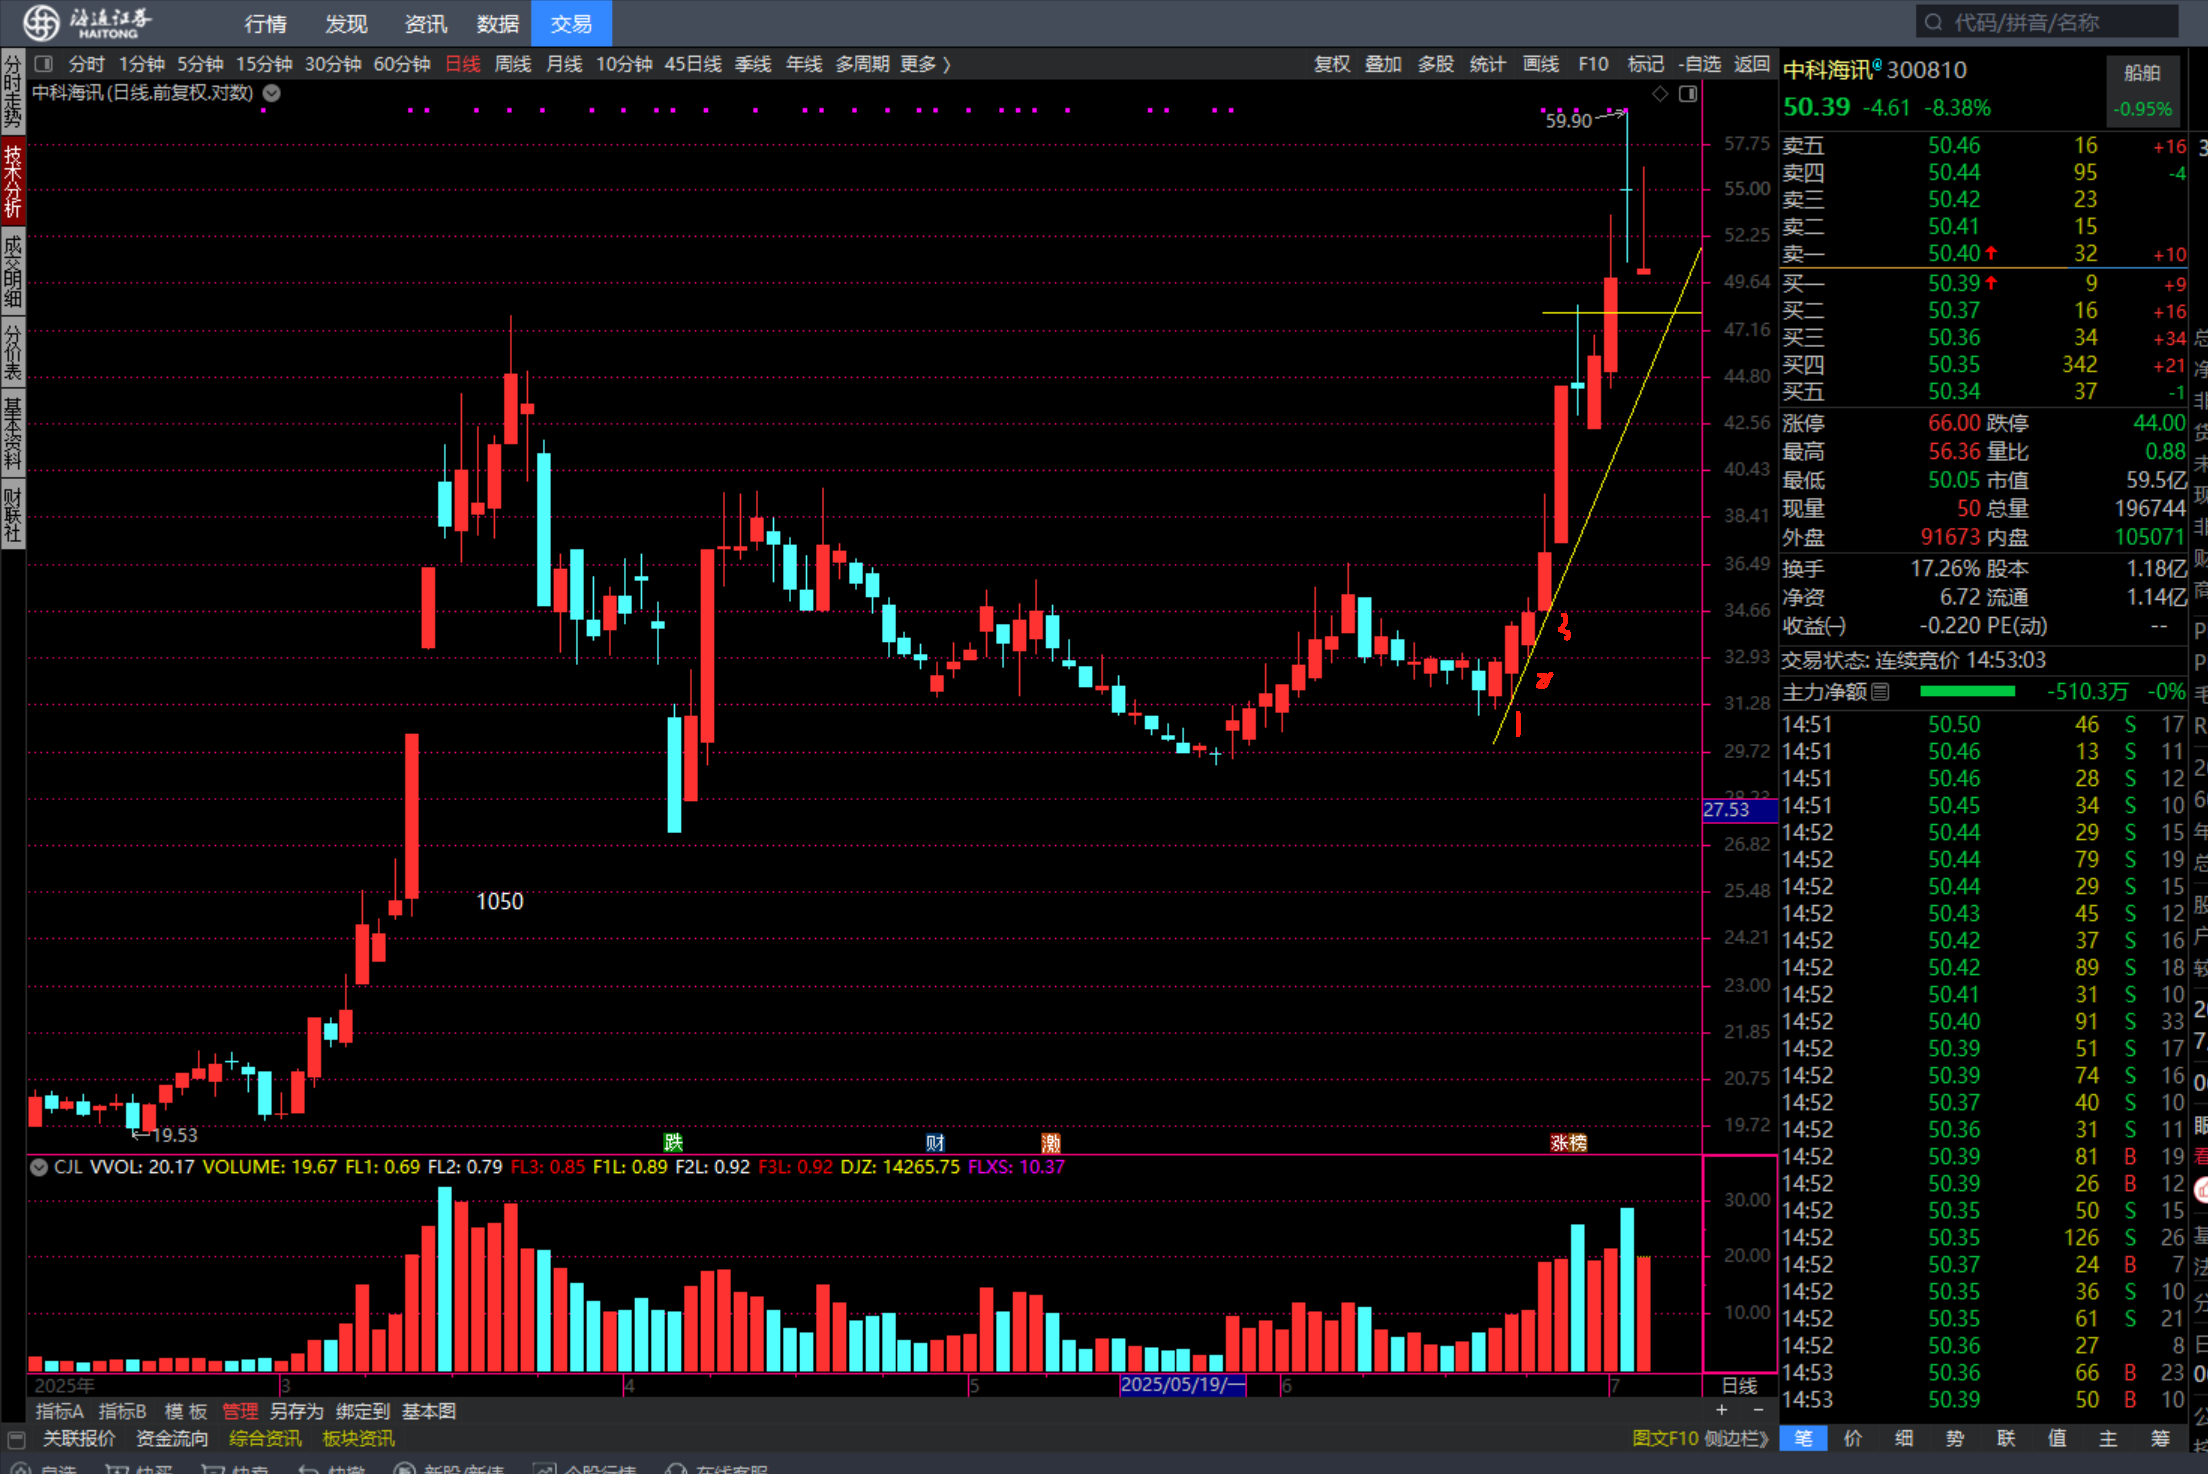2208x1474 pixels.
Task: Select the 日线 daily period
Action: (462, 64)
